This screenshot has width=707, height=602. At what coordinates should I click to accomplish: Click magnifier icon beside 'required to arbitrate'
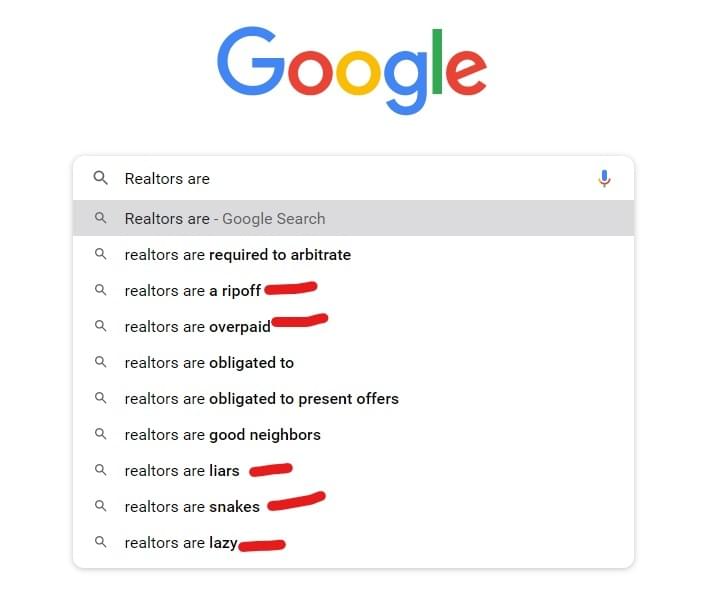(x=101, y=254)
